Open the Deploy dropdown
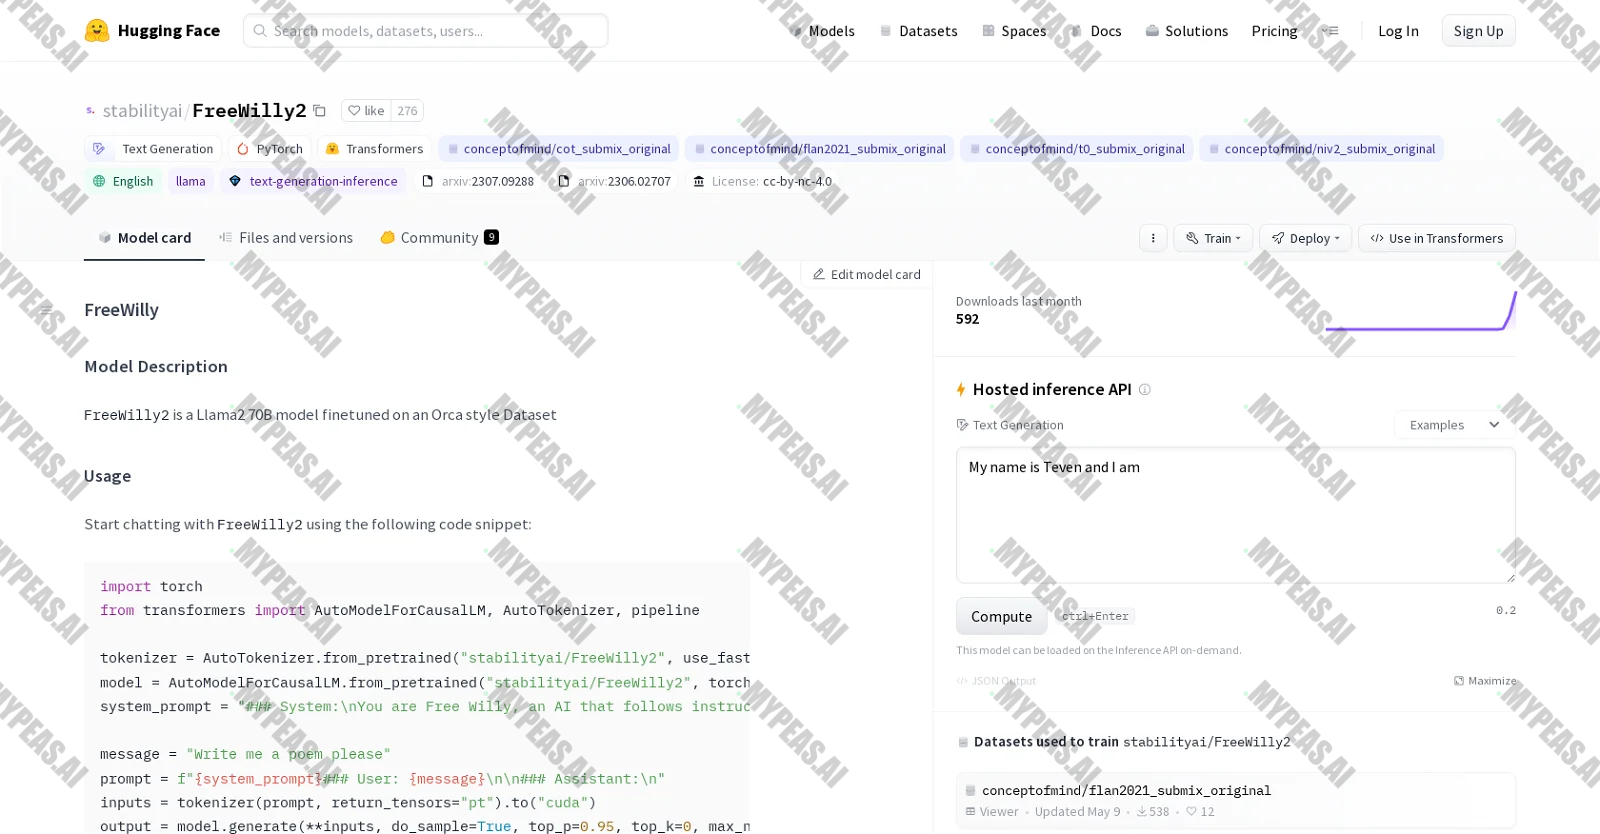1600x834 pixels. [1305, 238]
